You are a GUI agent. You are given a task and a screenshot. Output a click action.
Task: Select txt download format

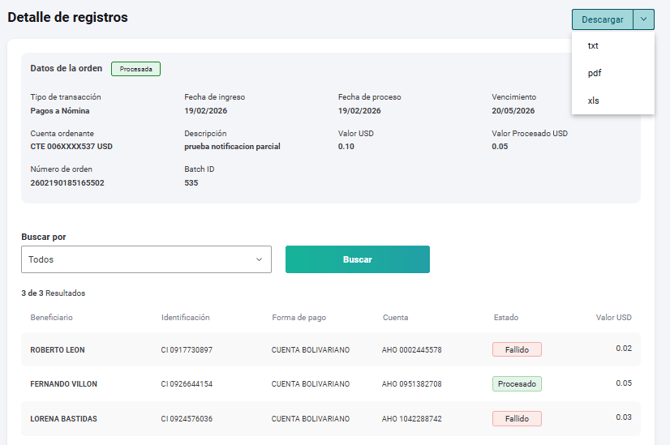tap(593, 46)
